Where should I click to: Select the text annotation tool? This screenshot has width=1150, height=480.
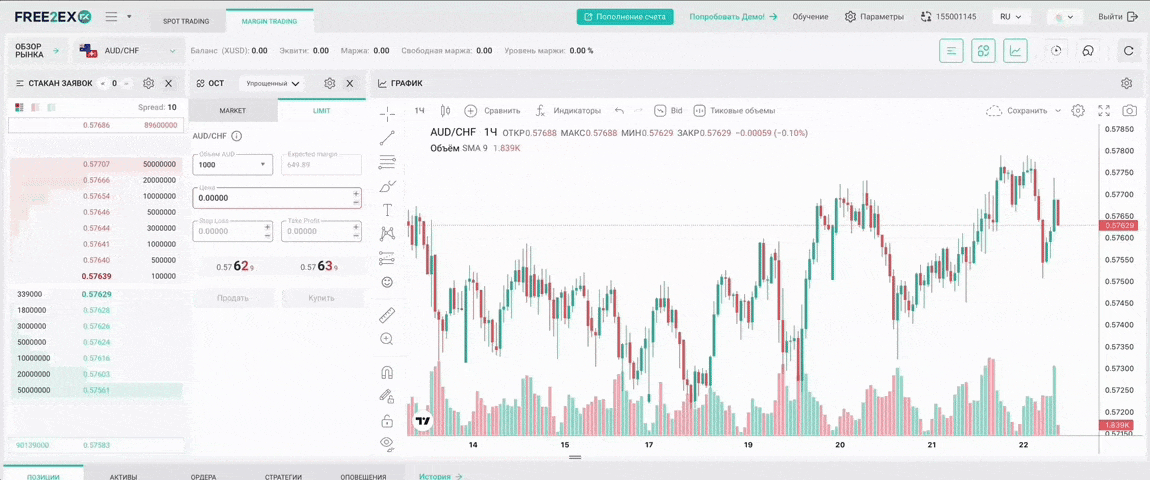(x=387, y=210)
